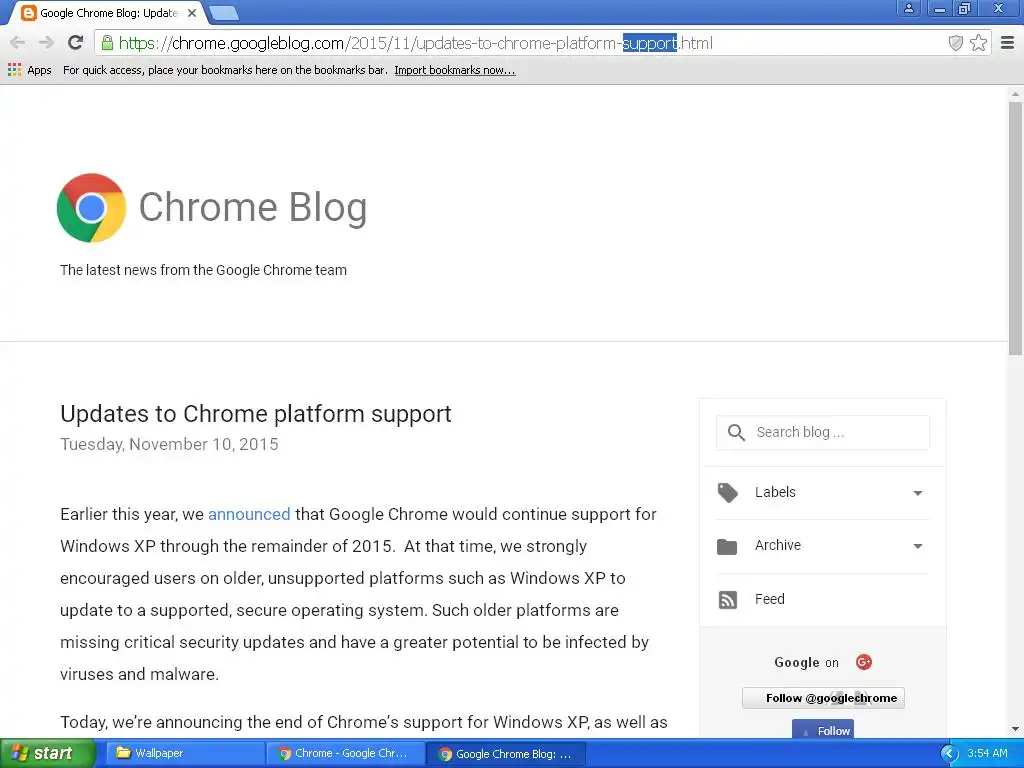Open the 'announced' hyperlink
1024x768 pixels.
tap(249, 514)
